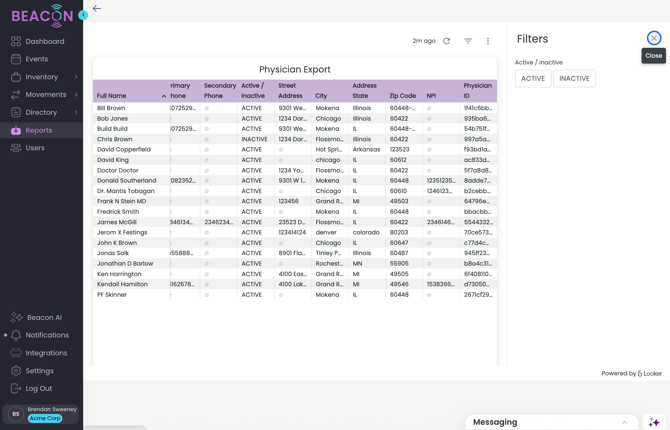Screen dimensions: 670x430
Task: Expand the Messaging panel
Action: coord(624,422)
